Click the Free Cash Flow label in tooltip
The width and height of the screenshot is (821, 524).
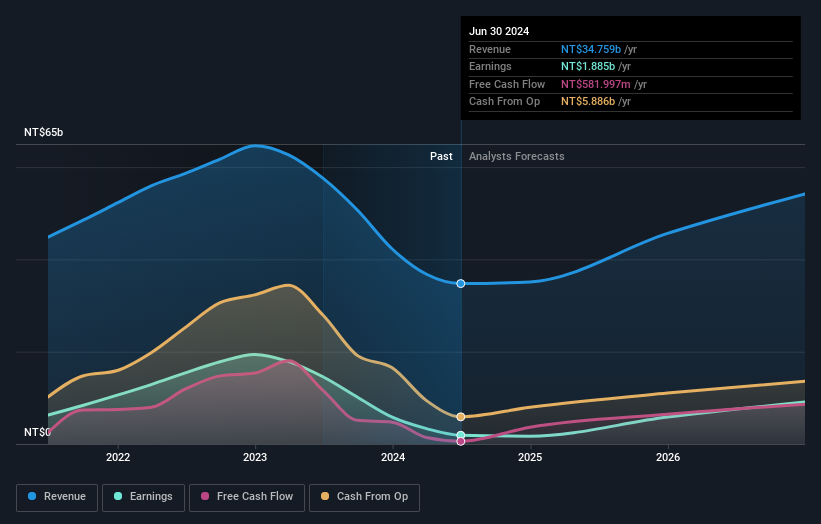click(x=507, y=84)
